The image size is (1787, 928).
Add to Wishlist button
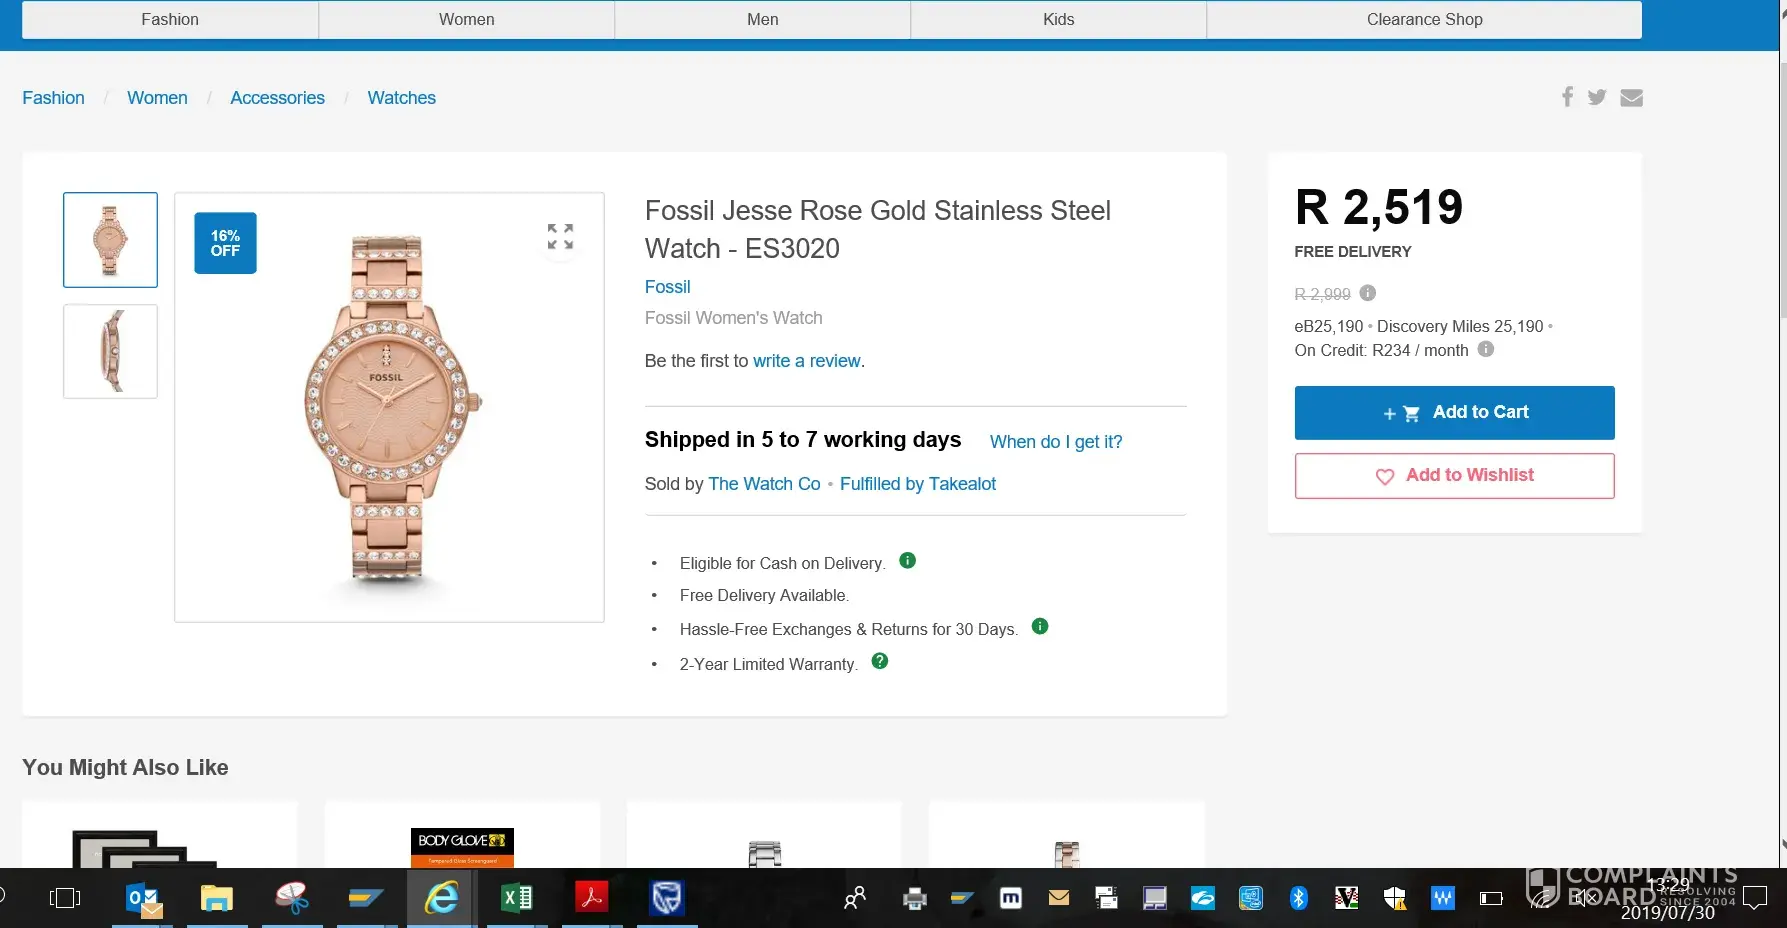click(1454, 476)
